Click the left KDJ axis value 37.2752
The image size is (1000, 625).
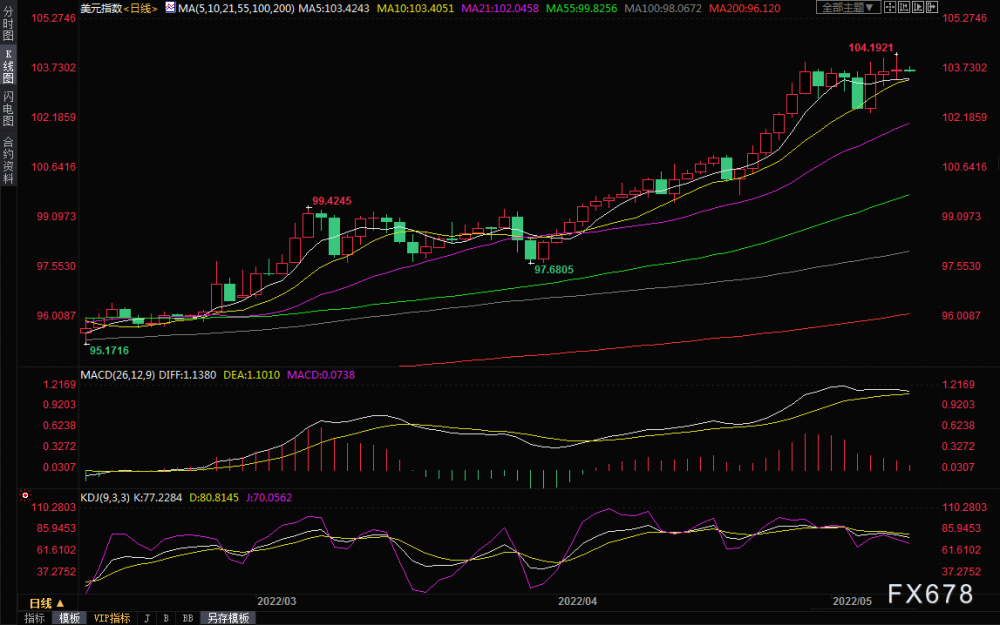pos(57,572)
